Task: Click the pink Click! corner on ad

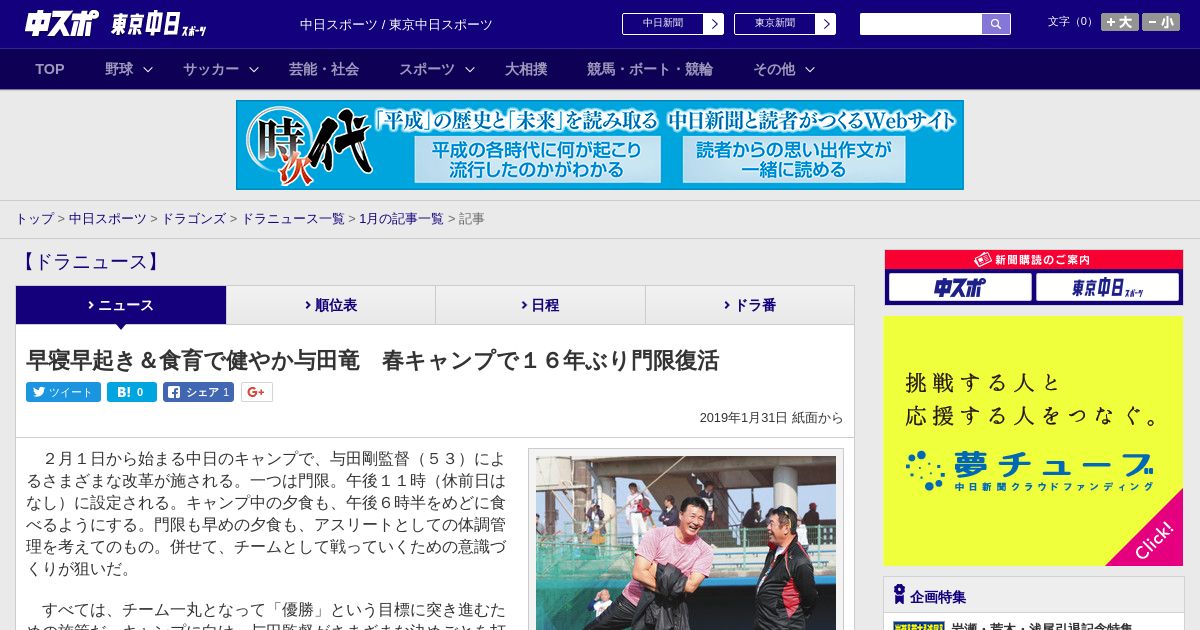Action: click(x=1152, y=538)
